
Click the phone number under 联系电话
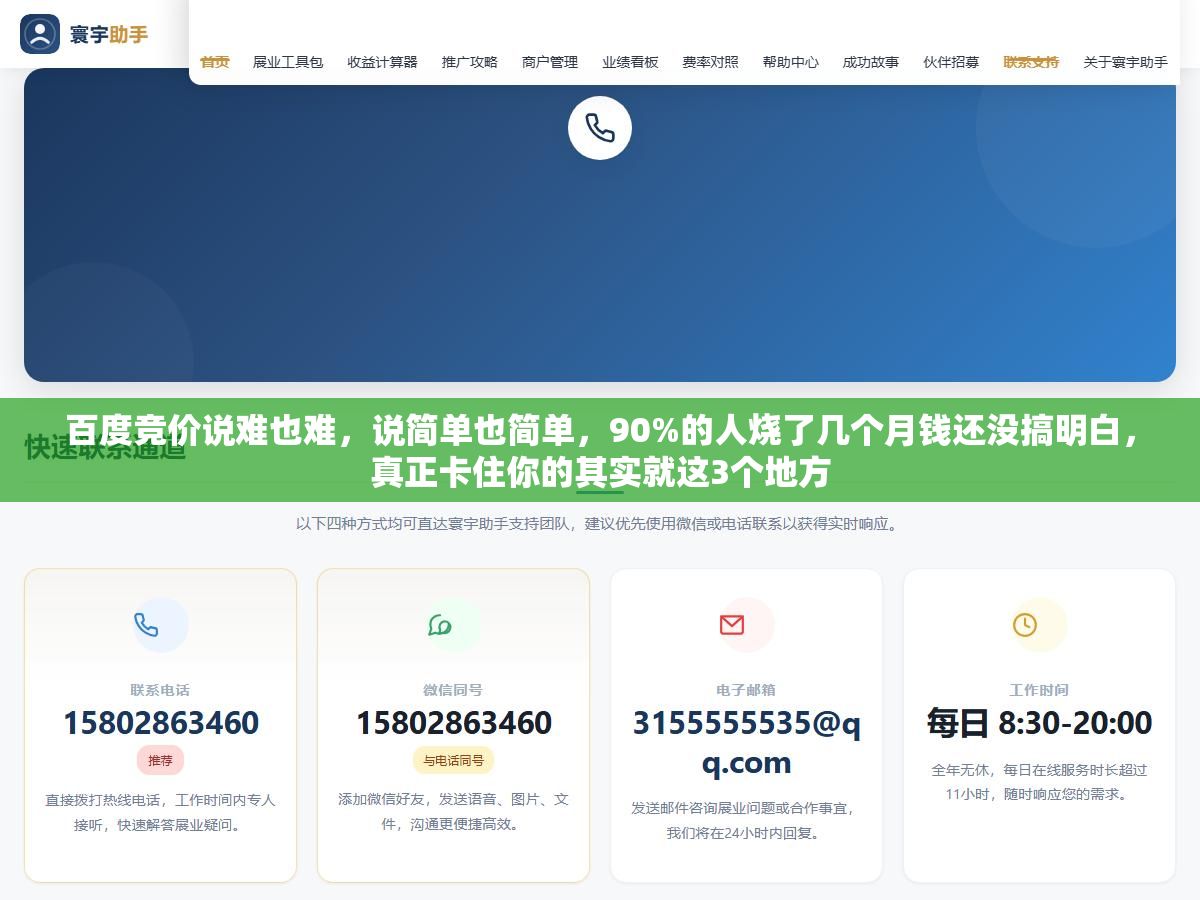click(161, 722)
